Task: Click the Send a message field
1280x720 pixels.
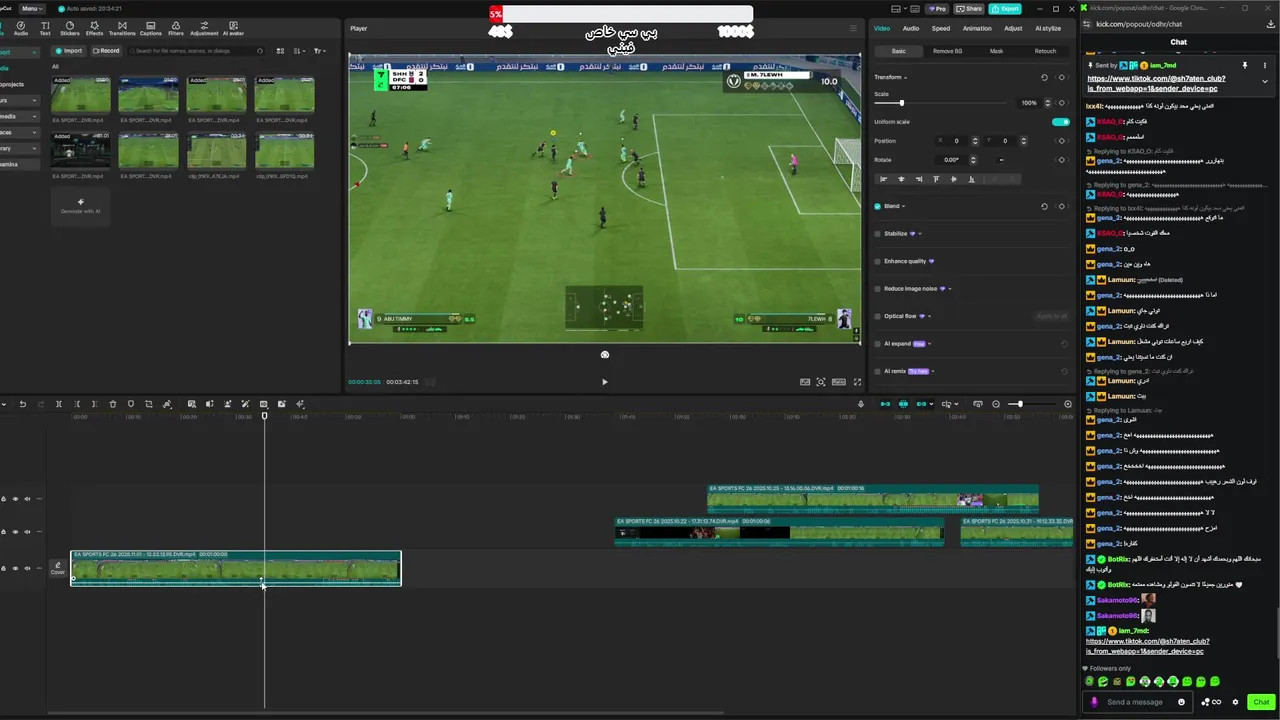Action: coord(1140,702)
